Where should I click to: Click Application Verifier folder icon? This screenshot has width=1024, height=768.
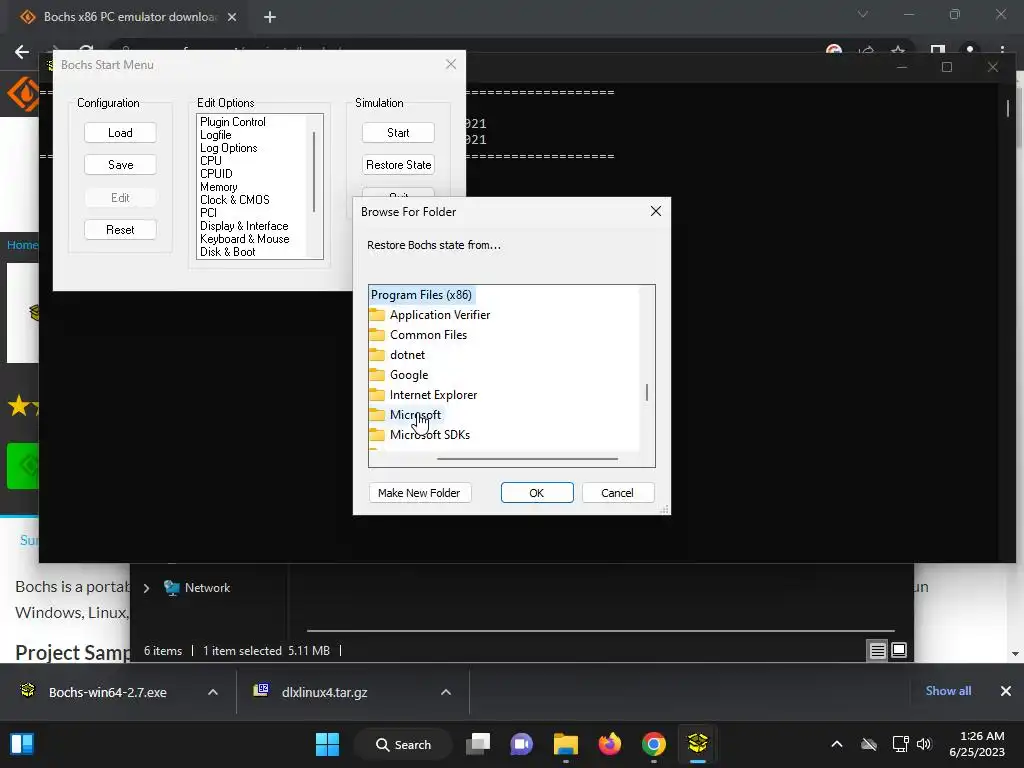pos(377,315)
